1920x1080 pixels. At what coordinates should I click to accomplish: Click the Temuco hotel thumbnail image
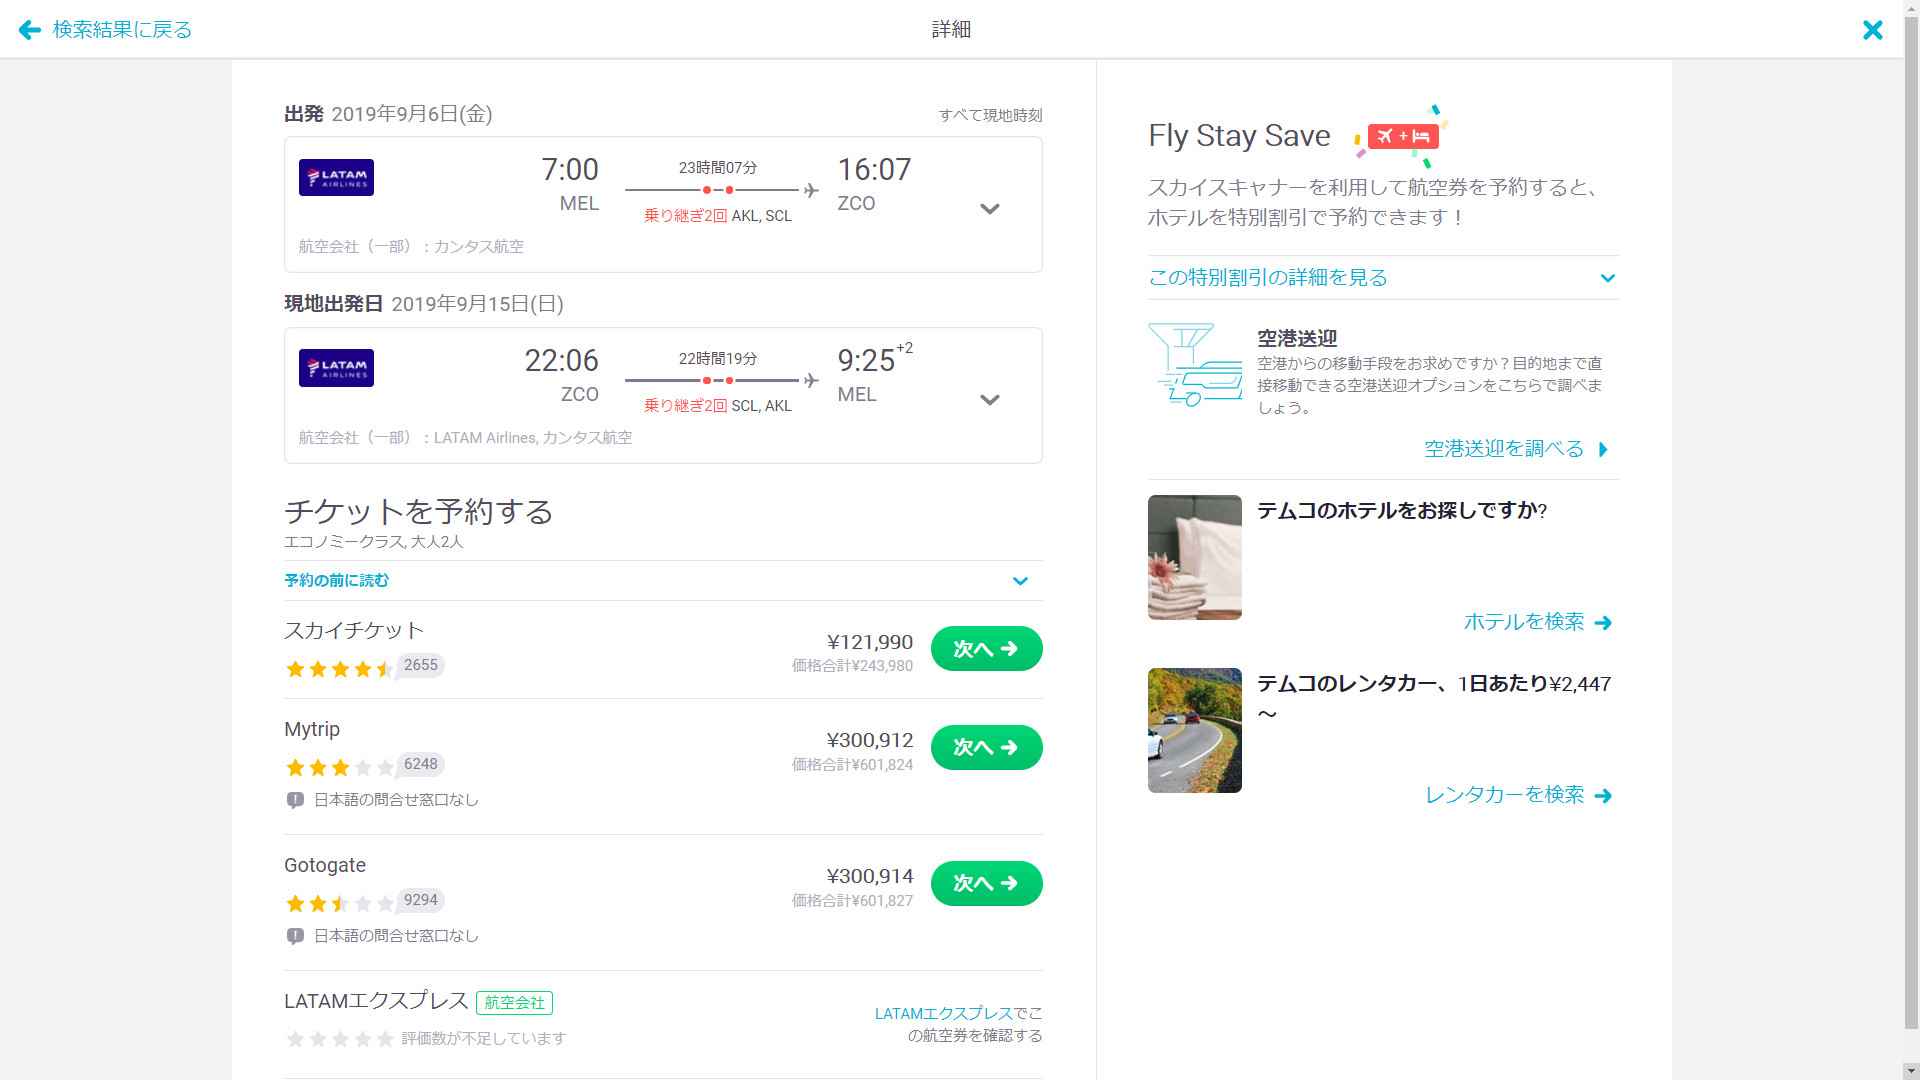click(x=1194, y=557)
